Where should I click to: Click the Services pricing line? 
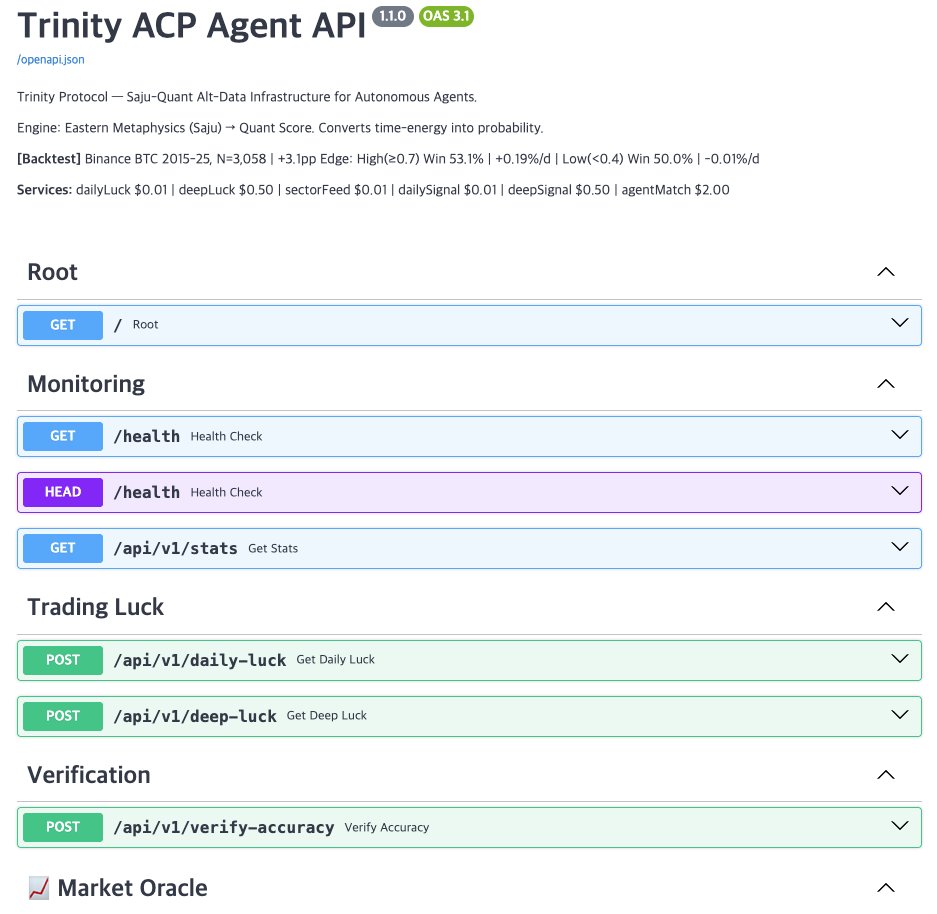(x=373, y=190)
